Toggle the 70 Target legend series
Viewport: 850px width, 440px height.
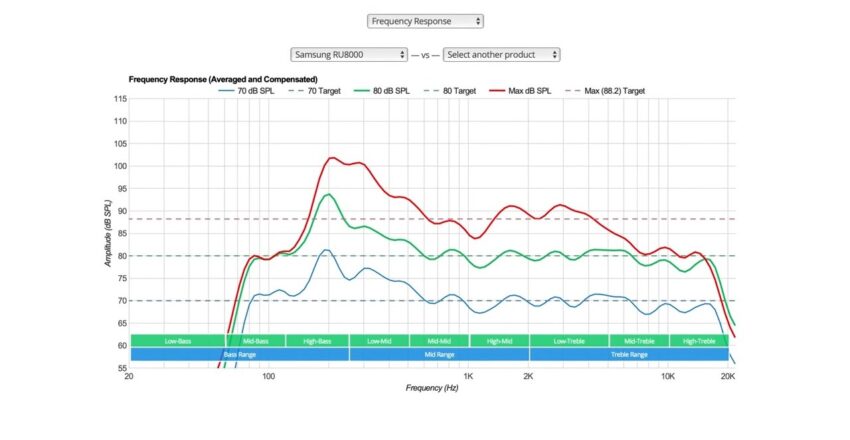click(x=315, y=91)
